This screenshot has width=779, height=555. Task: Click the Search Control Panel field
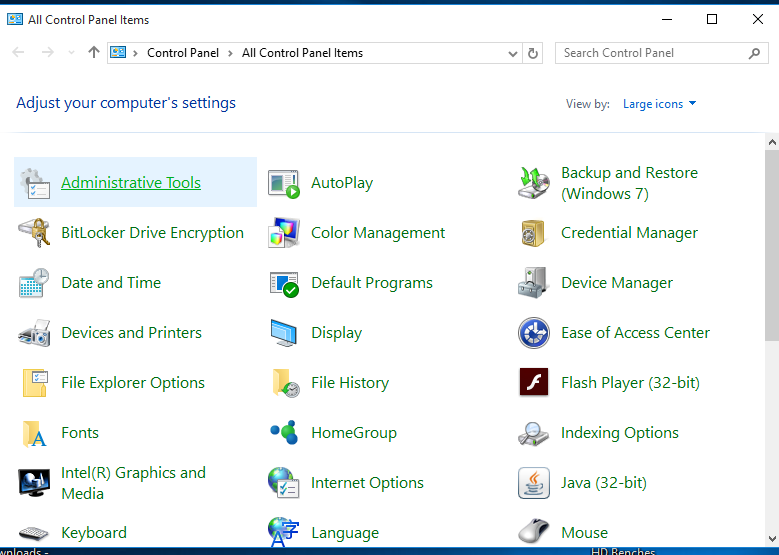pos(662,53)
